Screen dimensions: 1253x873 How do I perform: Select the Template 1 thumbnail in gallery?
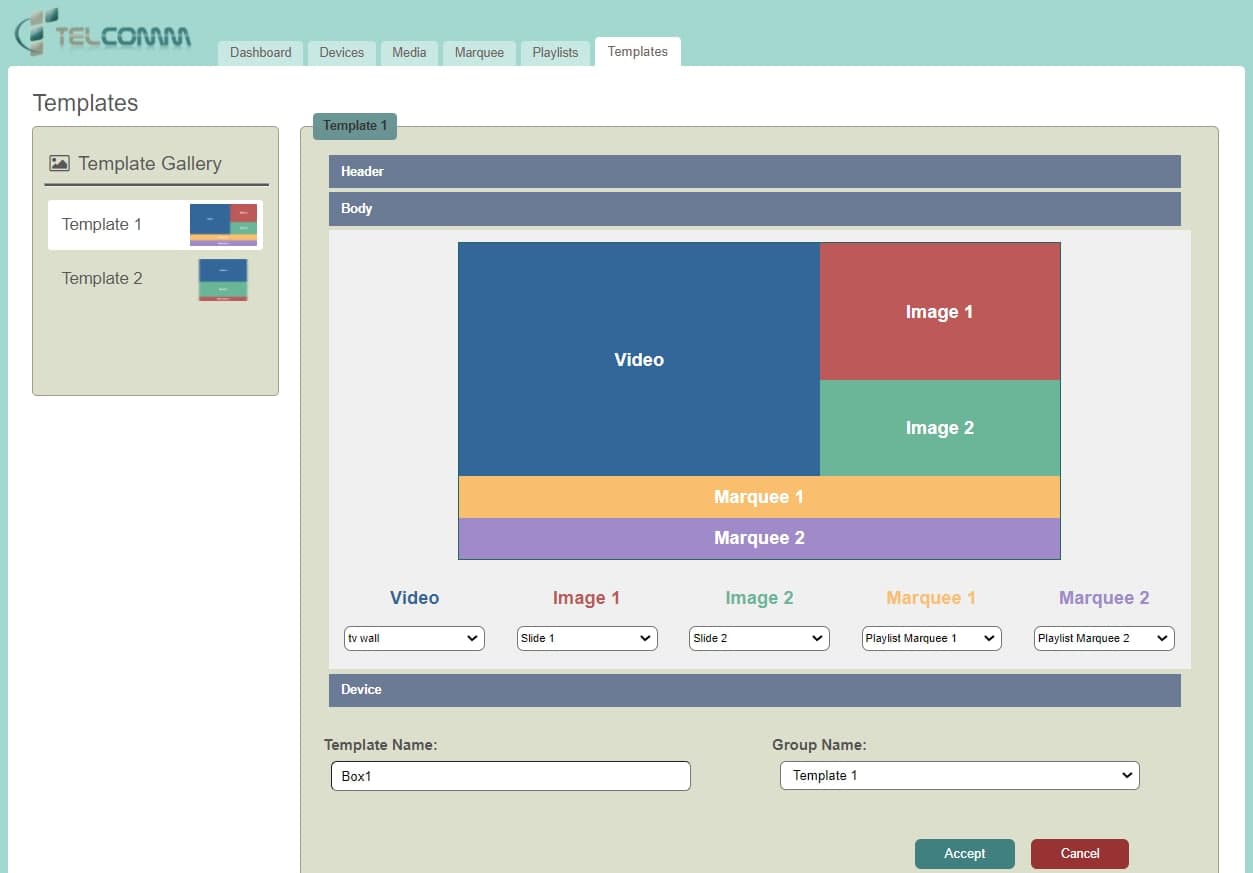coord(223,225)
